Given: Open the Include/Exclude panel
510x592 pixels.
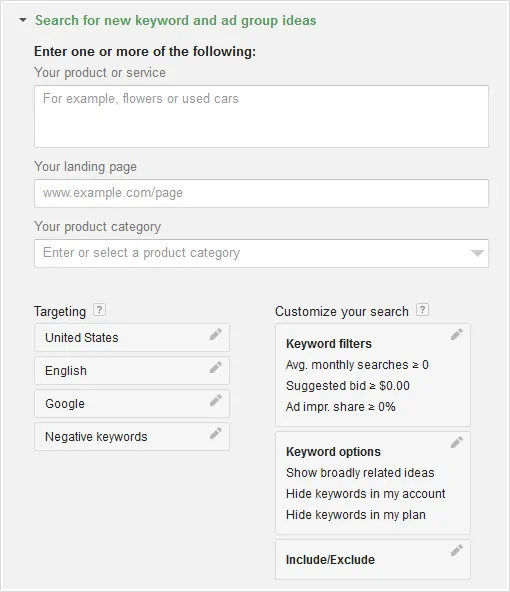Looking at the screenshot, I should pos(373,560).
